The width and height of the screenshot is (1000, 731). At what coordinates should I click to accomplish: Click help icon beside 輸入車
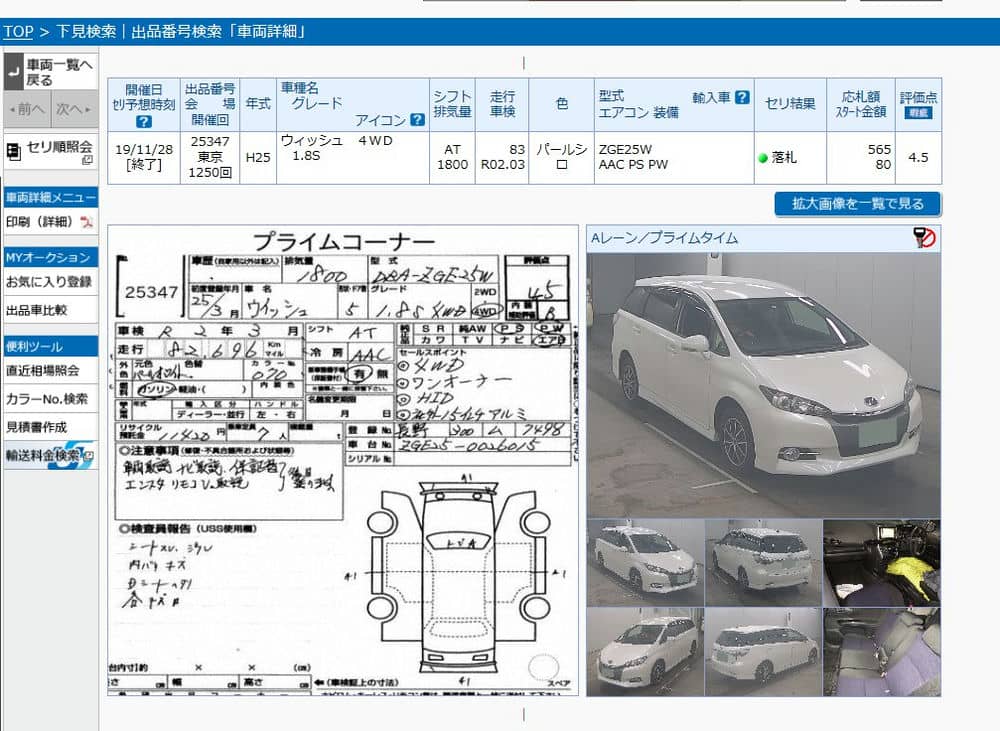(x=742, y=97)
